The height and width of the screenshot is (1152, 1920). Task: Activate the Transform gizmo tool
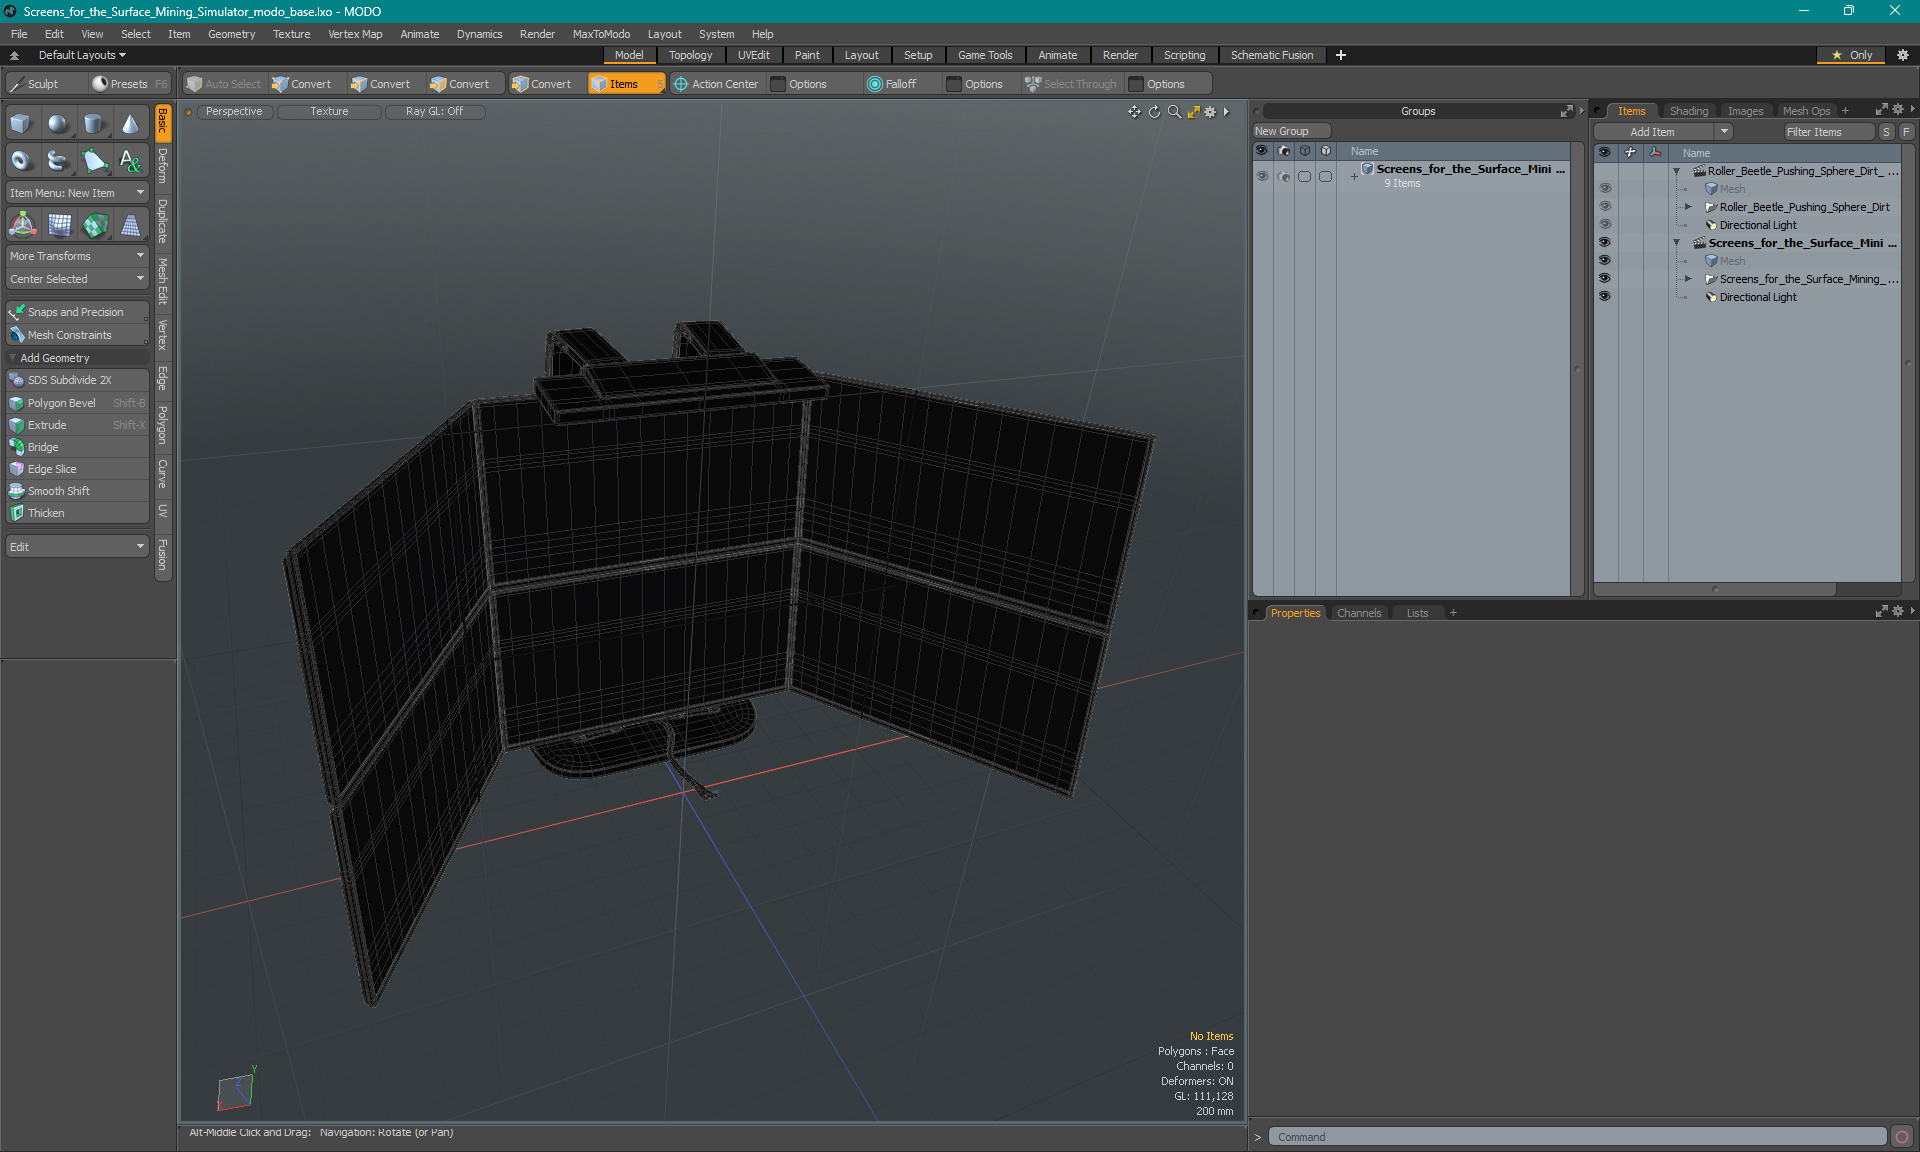click(x=22, y=225)
